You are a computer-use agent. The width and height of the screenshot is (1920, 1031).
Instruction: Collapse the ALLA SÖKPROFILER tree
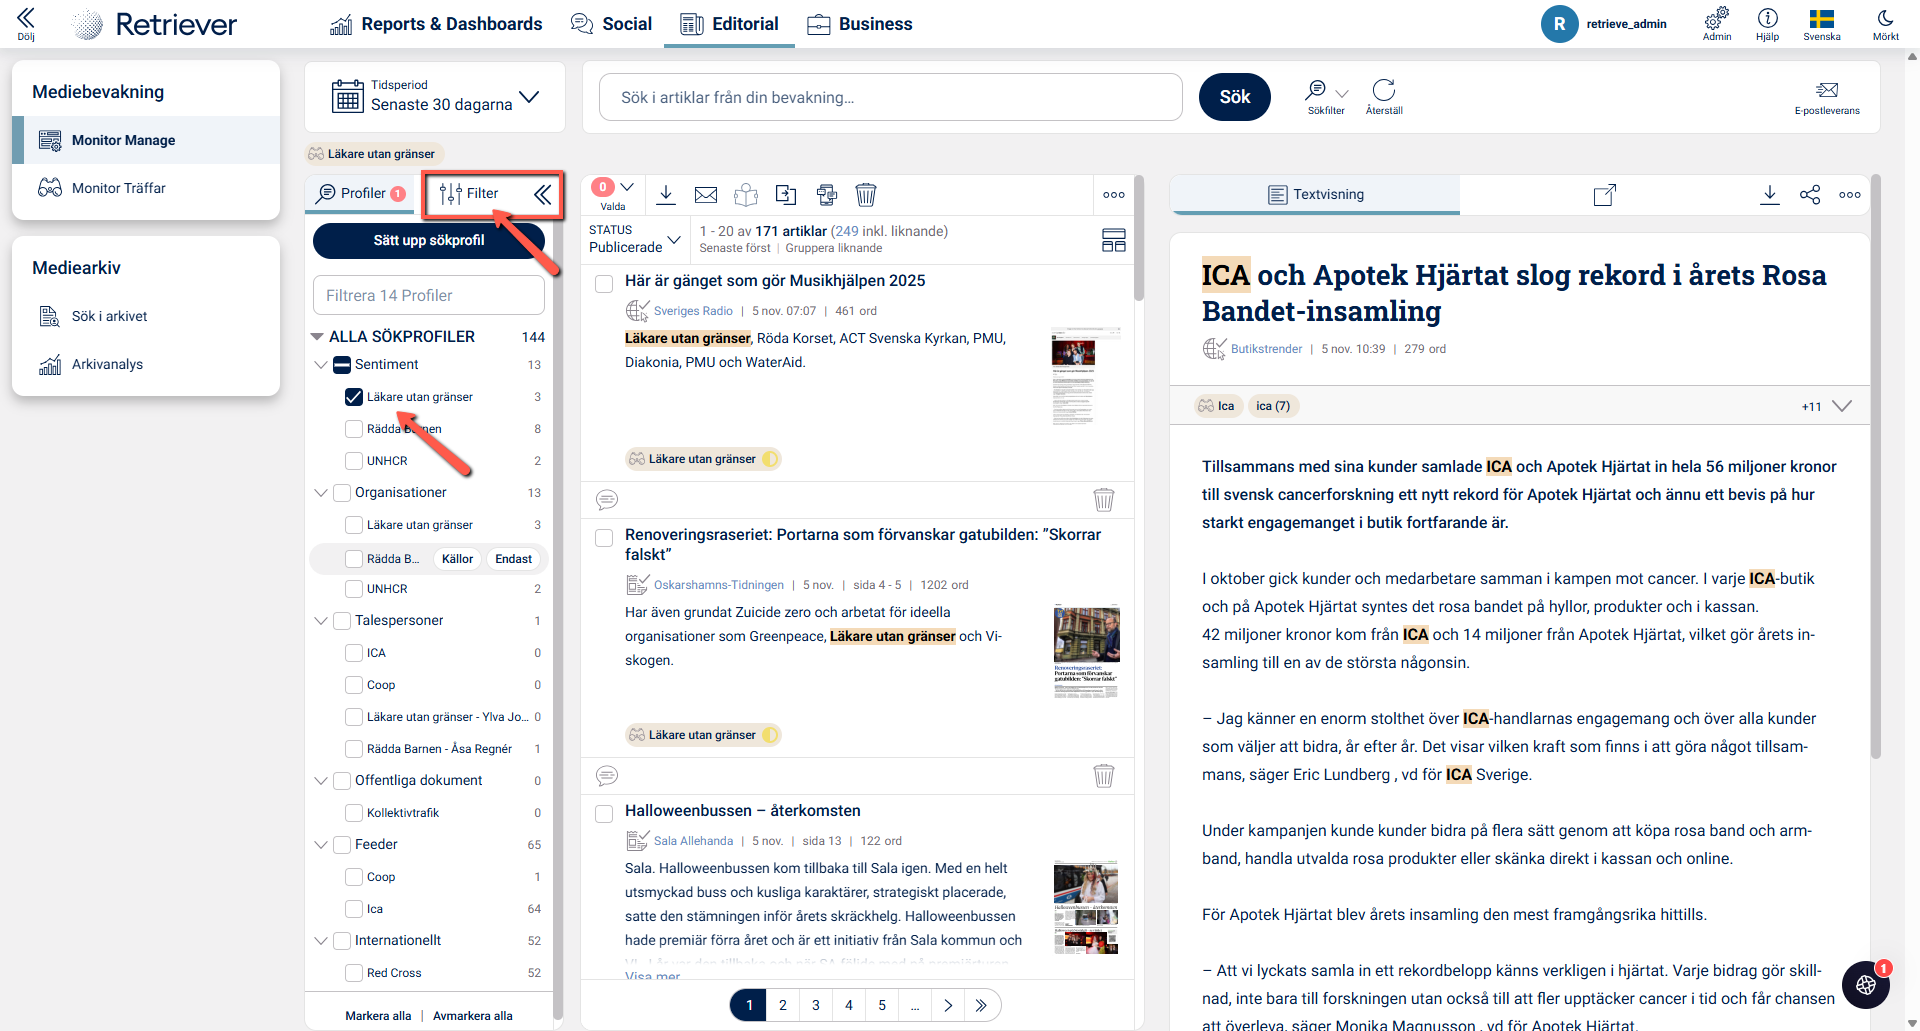[x=317, y=337]
